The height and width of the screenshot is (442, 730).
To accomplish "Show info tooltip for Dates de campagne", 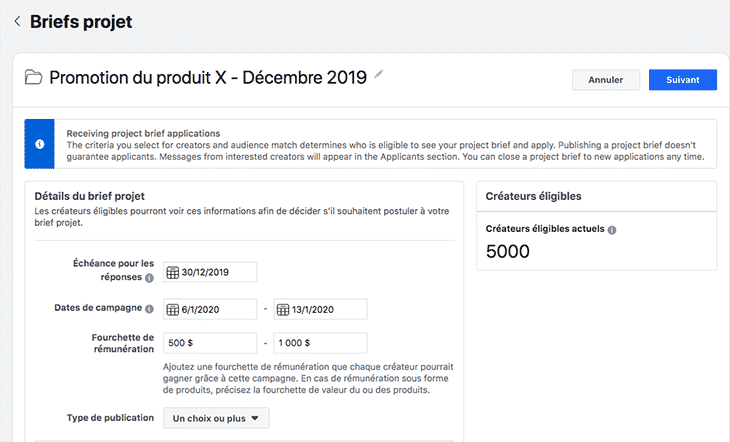I will pos(149,310).
